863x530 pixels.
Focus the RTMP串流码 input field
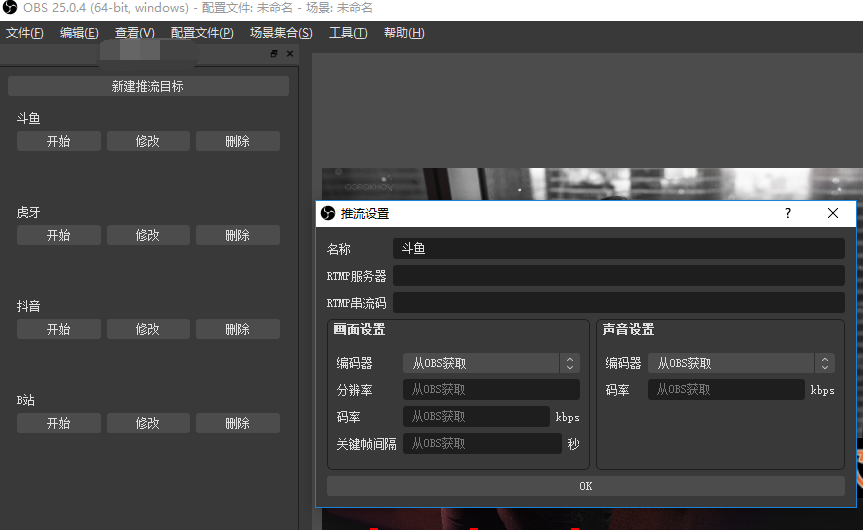[619, 303]
